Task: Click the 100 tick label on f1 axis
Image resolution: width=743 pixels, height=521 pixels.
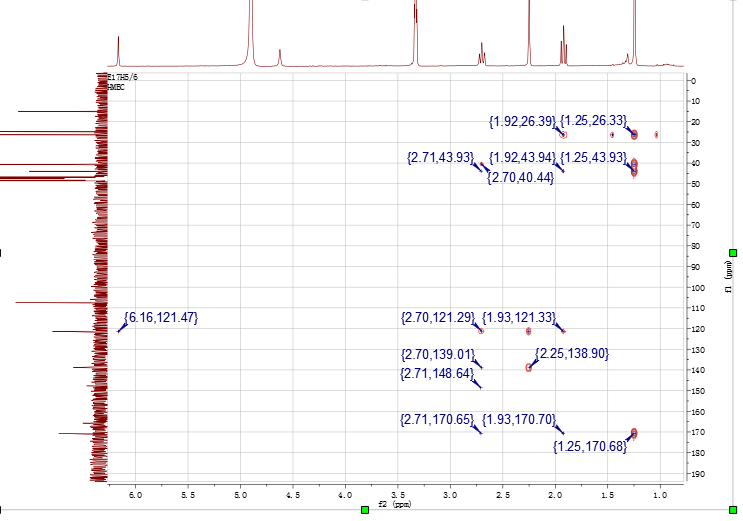Action: (697, 288)
